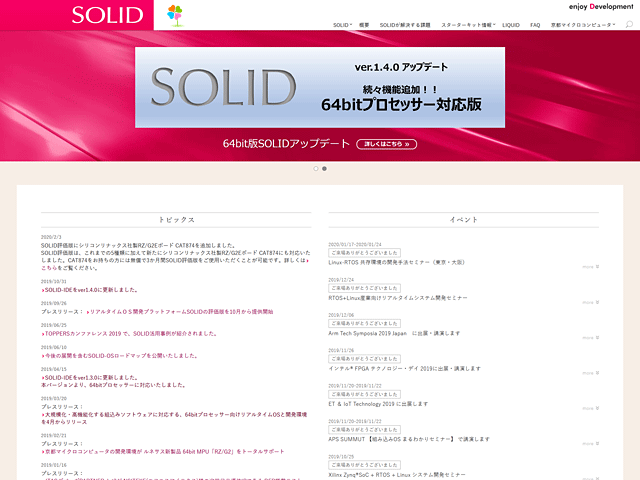The image size is (640, 480).
Task: Click the 詳しくはこちら banner button
Action: (x=387, y=144)
